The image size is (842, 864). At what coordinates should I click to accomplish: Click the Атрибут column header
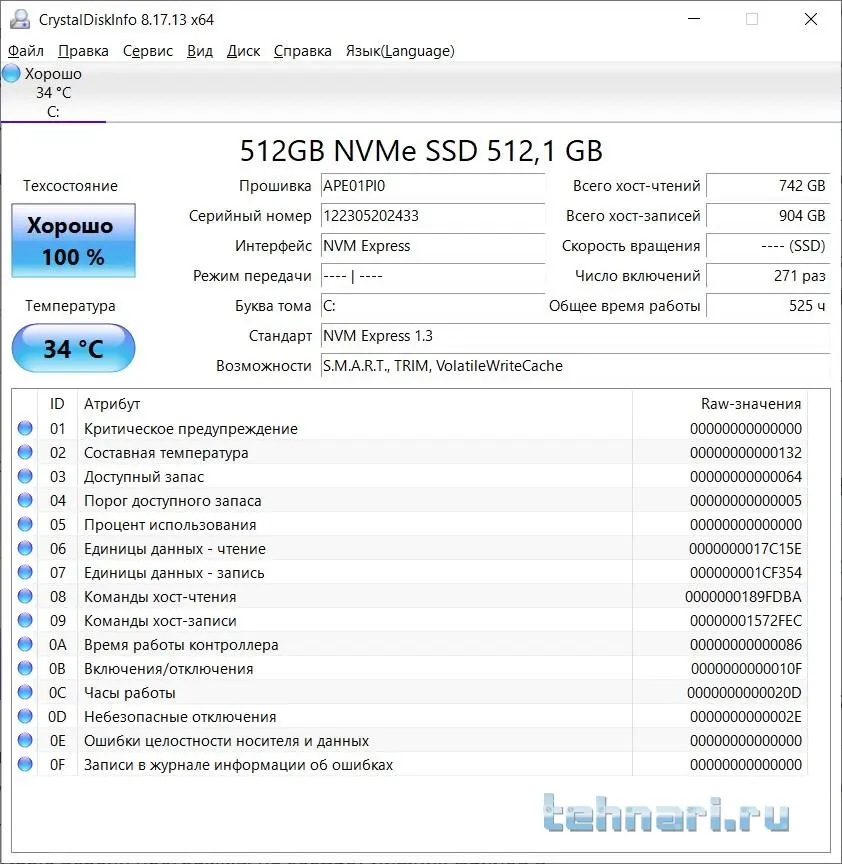click(112, 404)
